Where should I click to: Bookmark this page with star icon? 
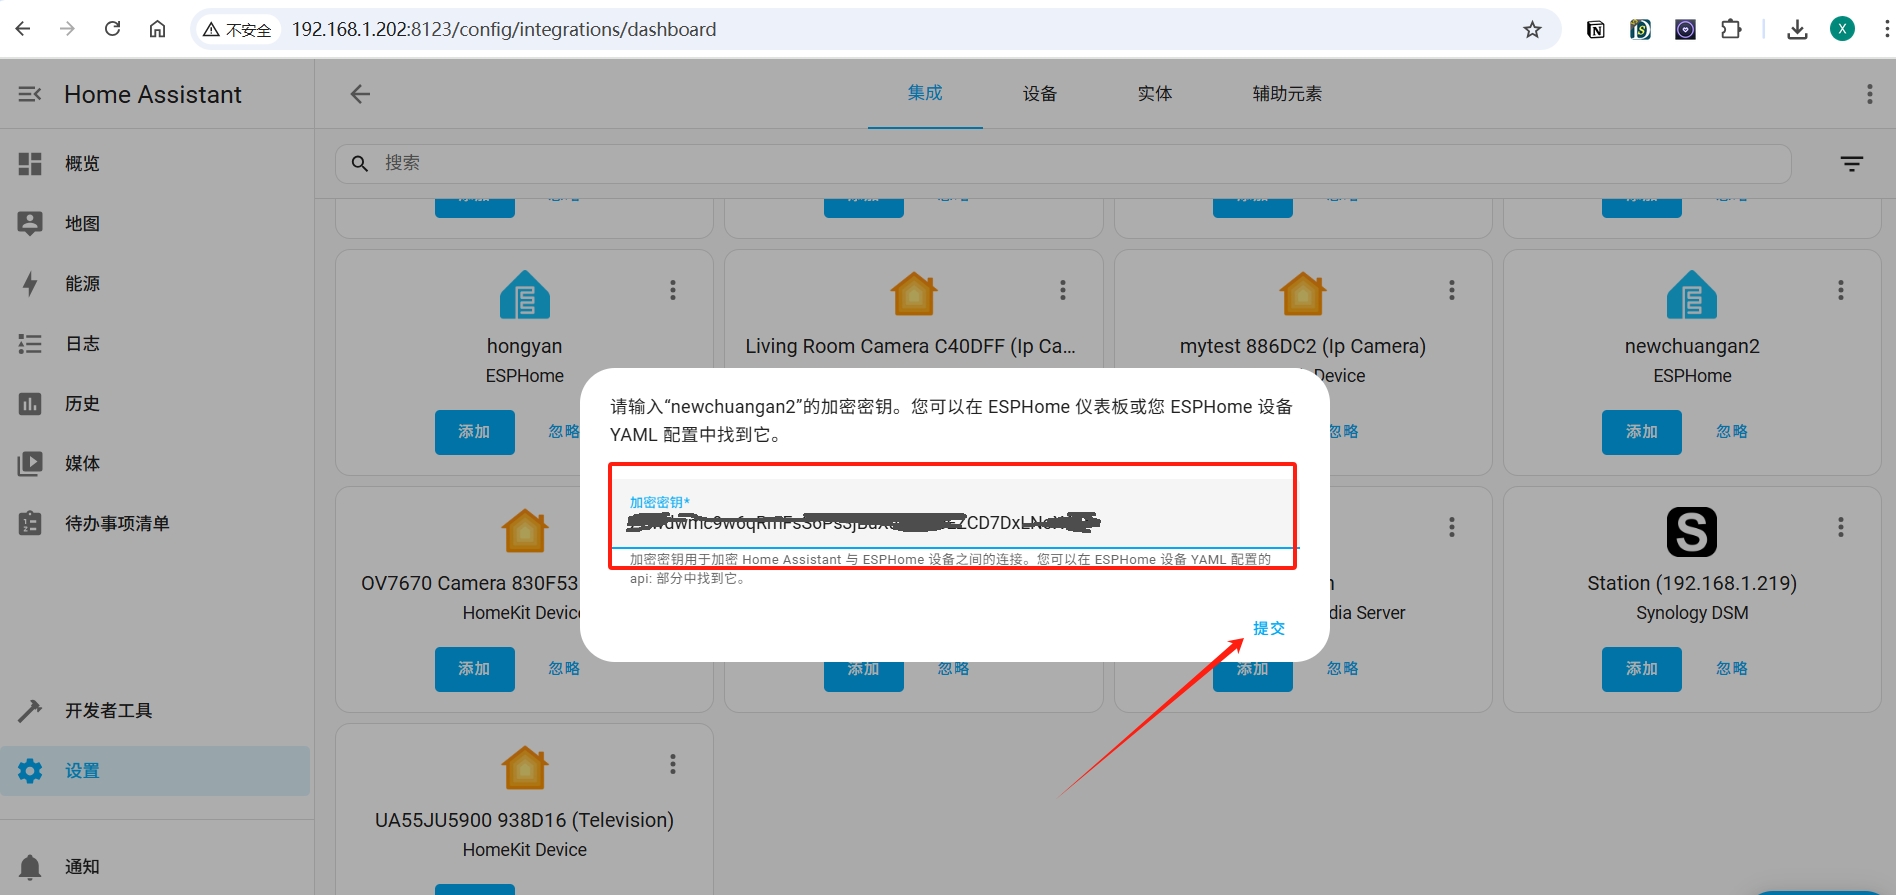pos(1532,29)
